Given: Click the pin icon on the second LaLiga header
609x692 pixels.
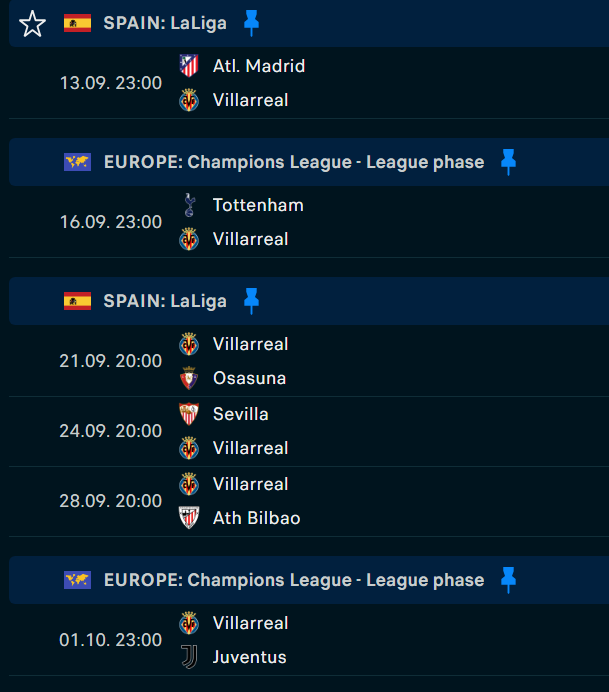Looking at the screenshot, I should (252, 301).
